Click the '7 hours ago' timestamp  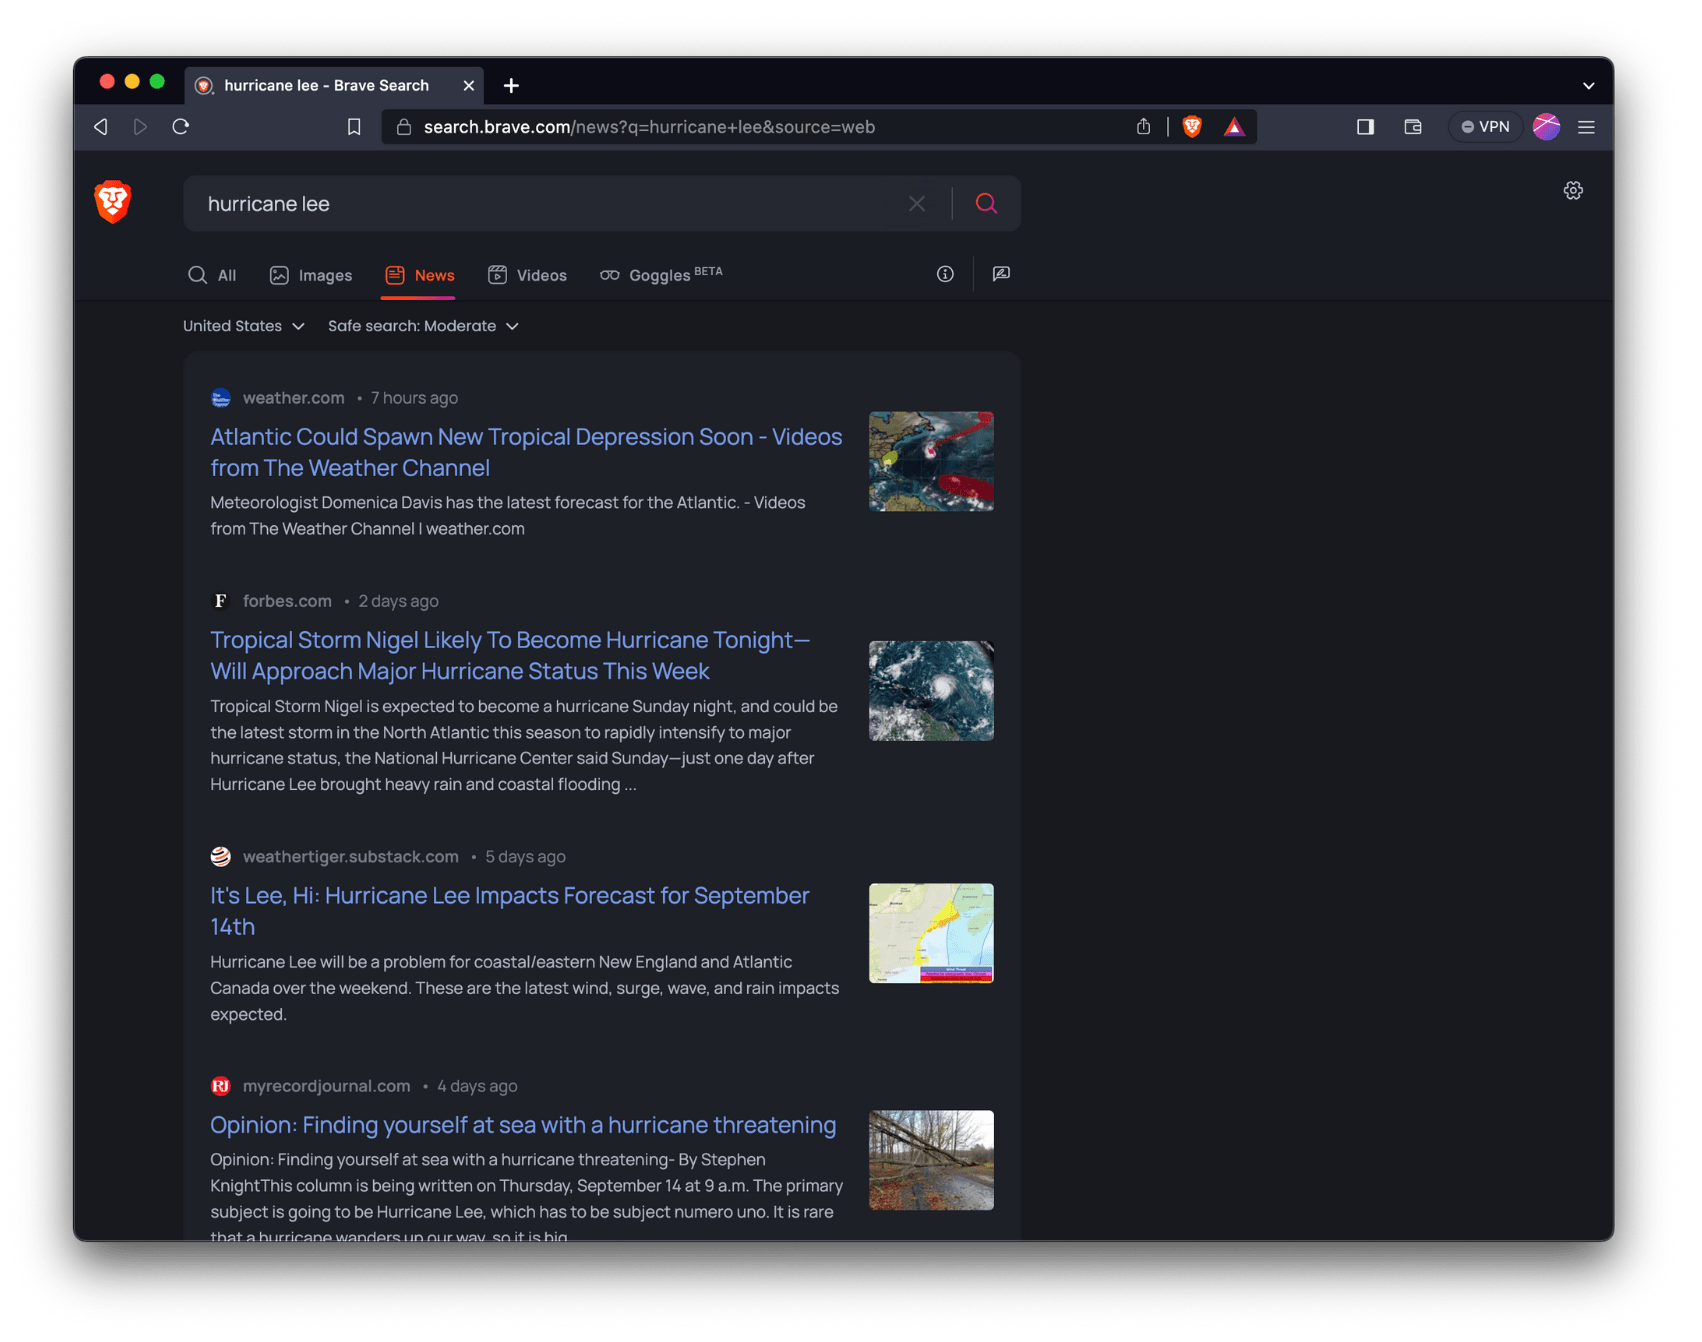coord(414,398)
